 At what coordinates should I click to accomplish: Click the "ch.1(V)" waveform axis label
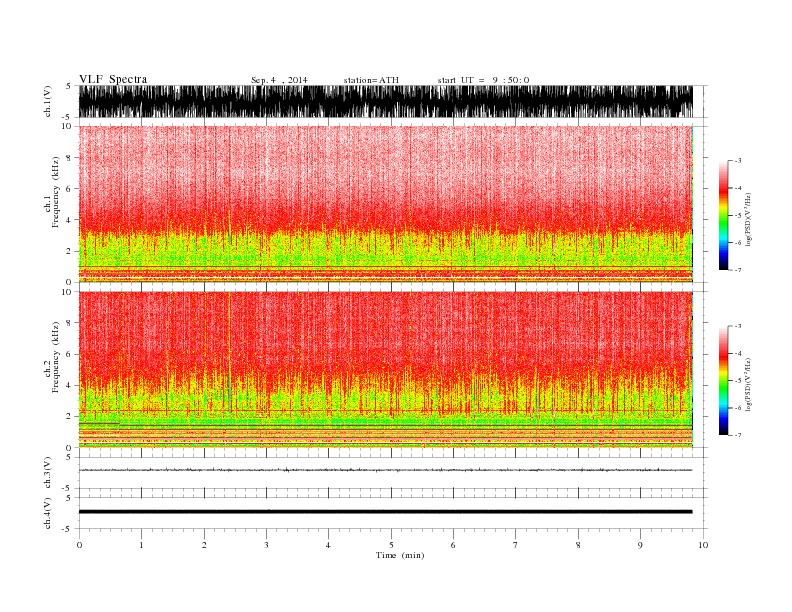point(48,101)
